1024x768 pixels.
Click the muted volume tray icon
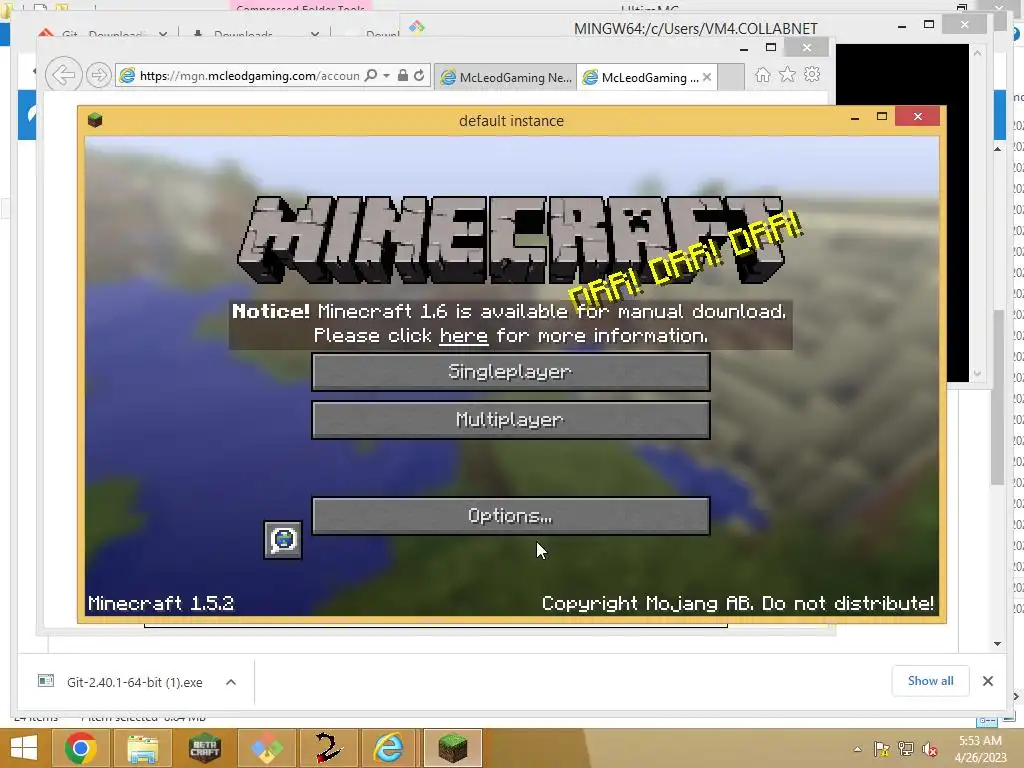[x=930, y=749]
